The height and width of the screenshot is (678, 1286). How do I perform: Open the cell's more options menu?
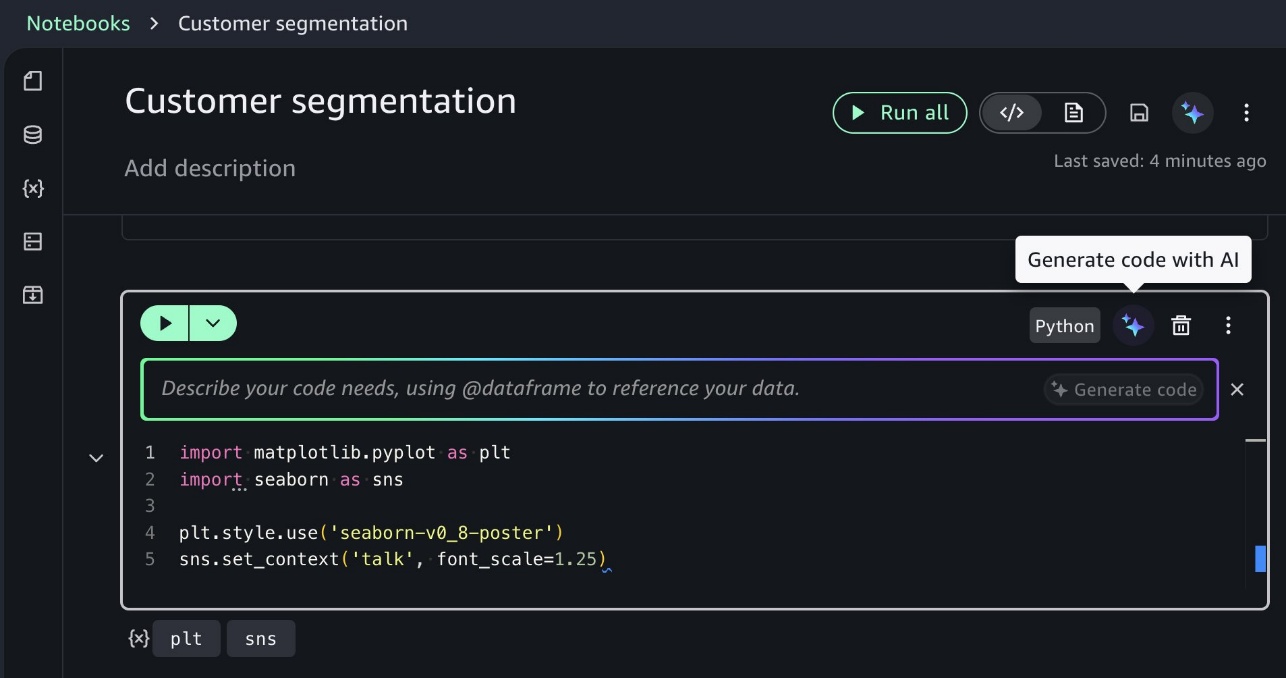[x=1229, y=325]
